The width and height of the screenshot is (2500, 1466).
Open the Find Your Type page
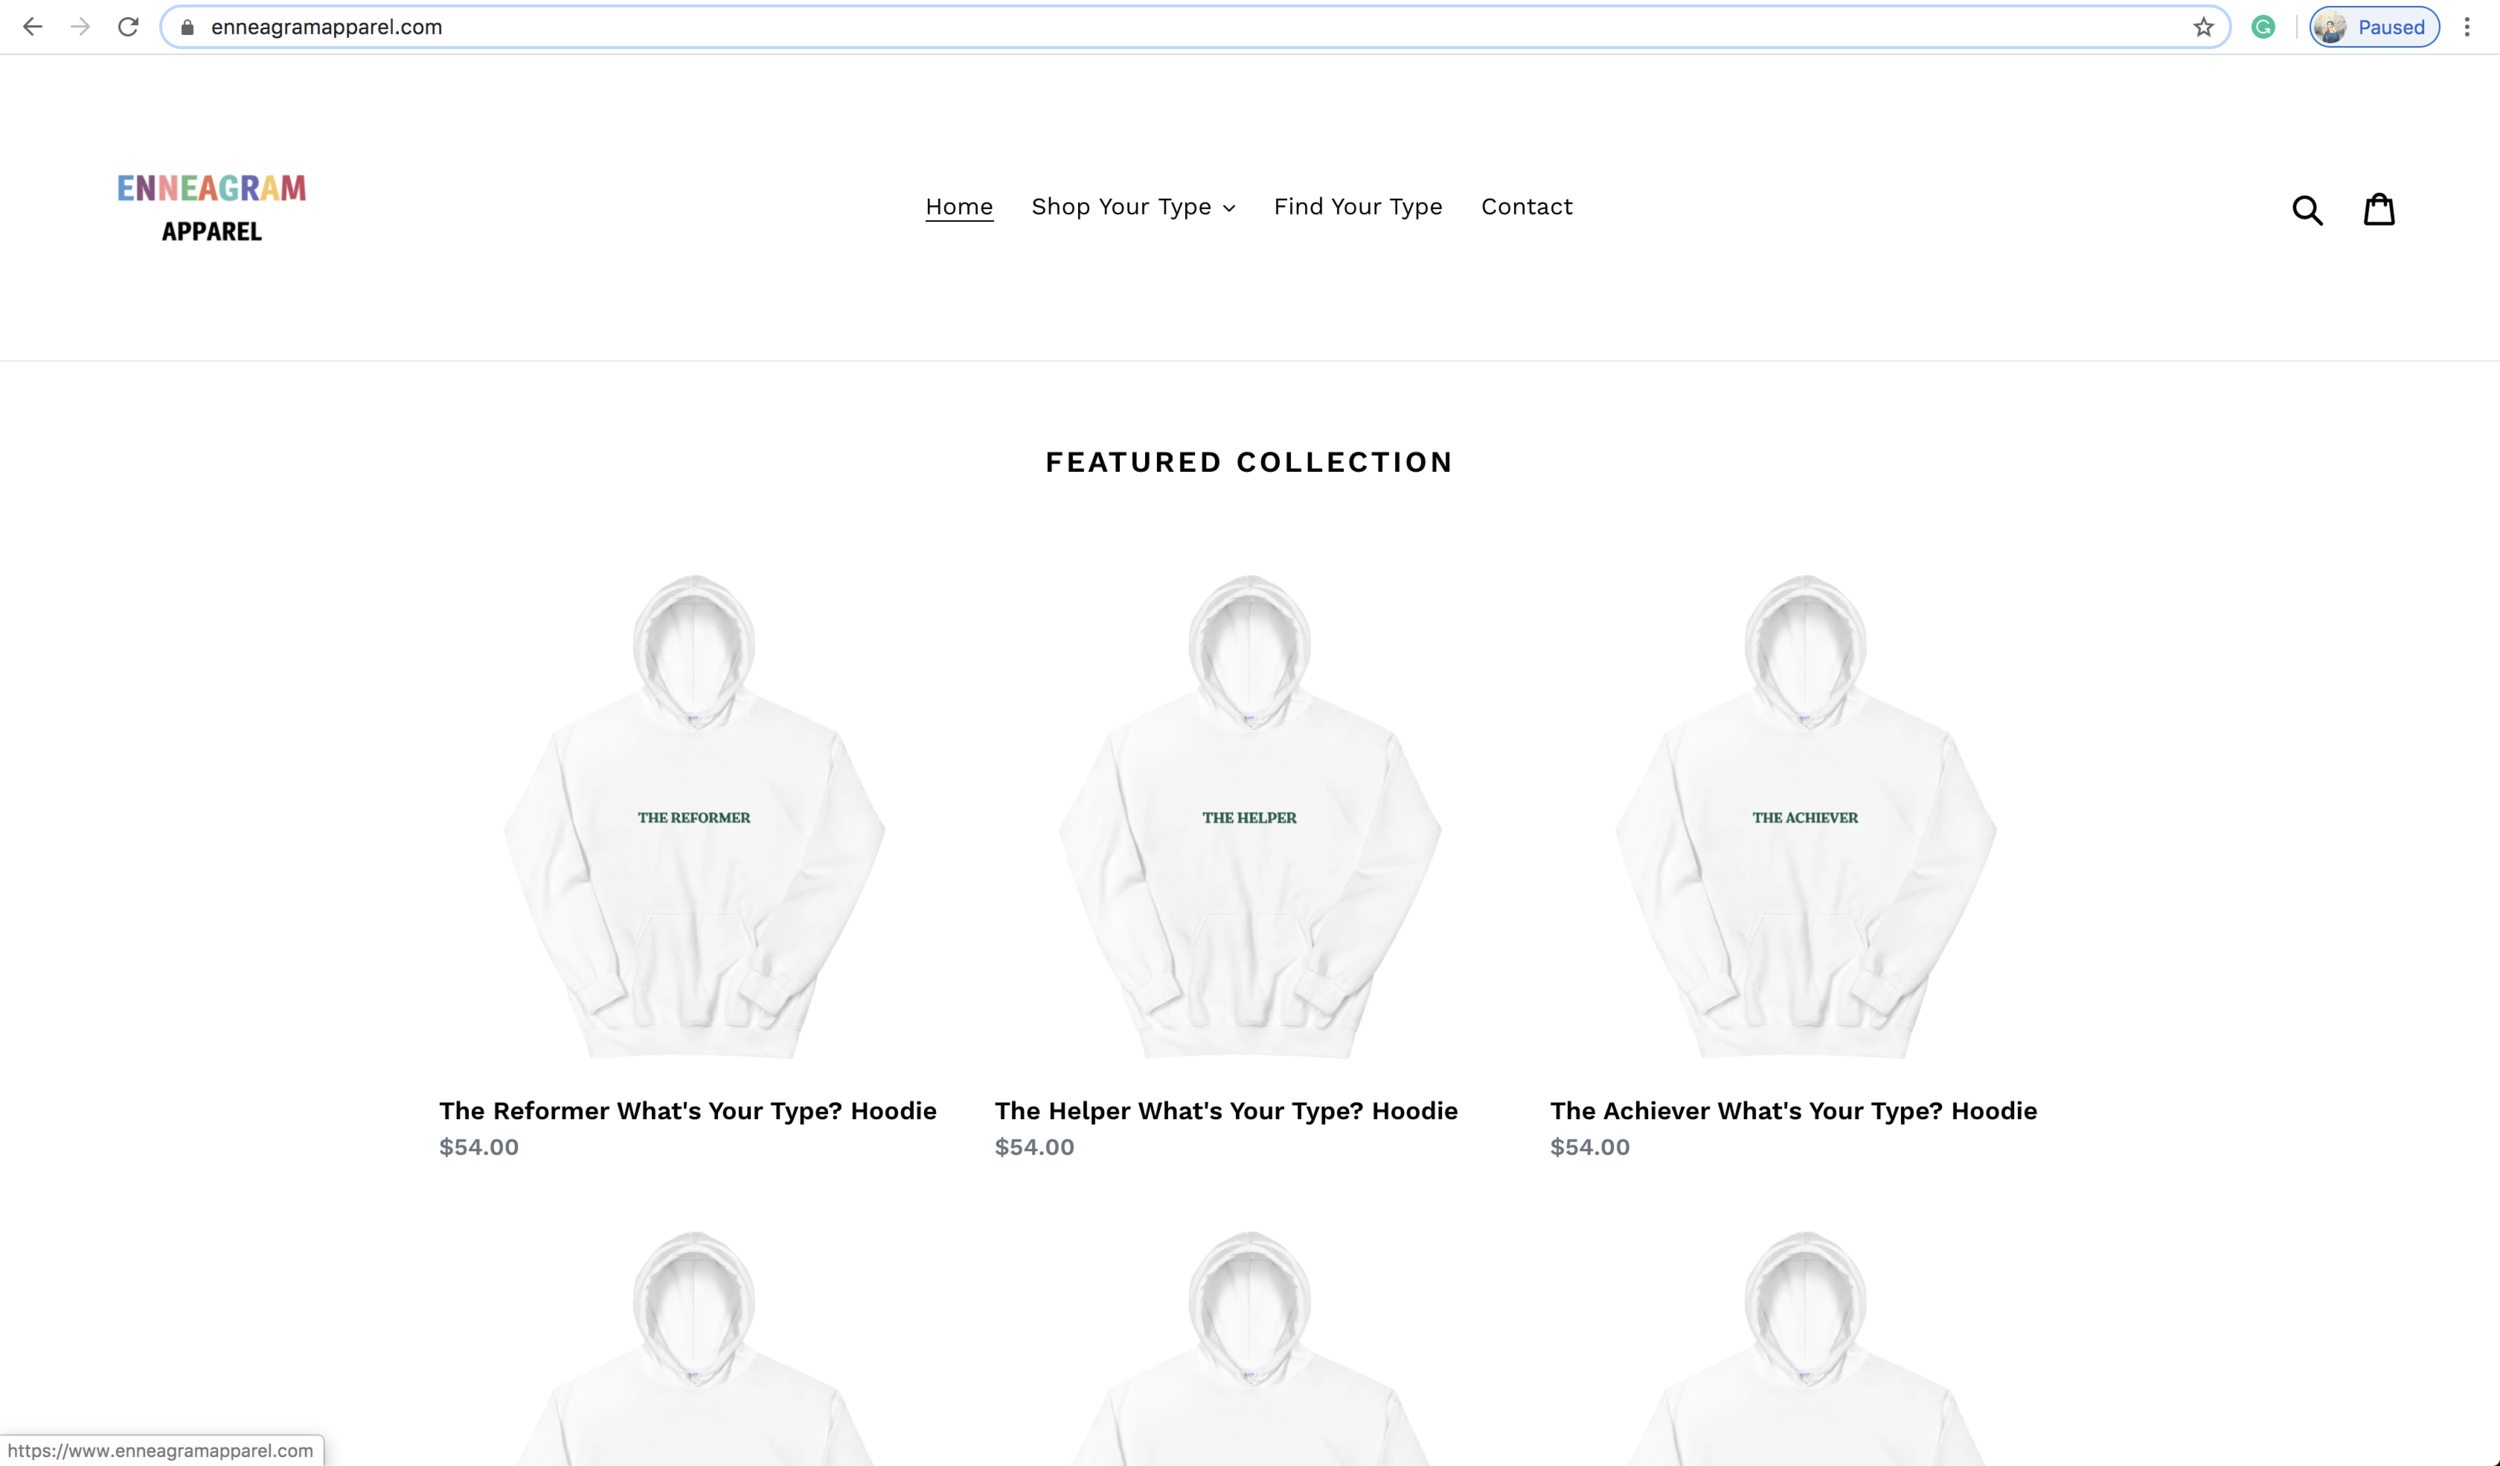coord(1357,207)
